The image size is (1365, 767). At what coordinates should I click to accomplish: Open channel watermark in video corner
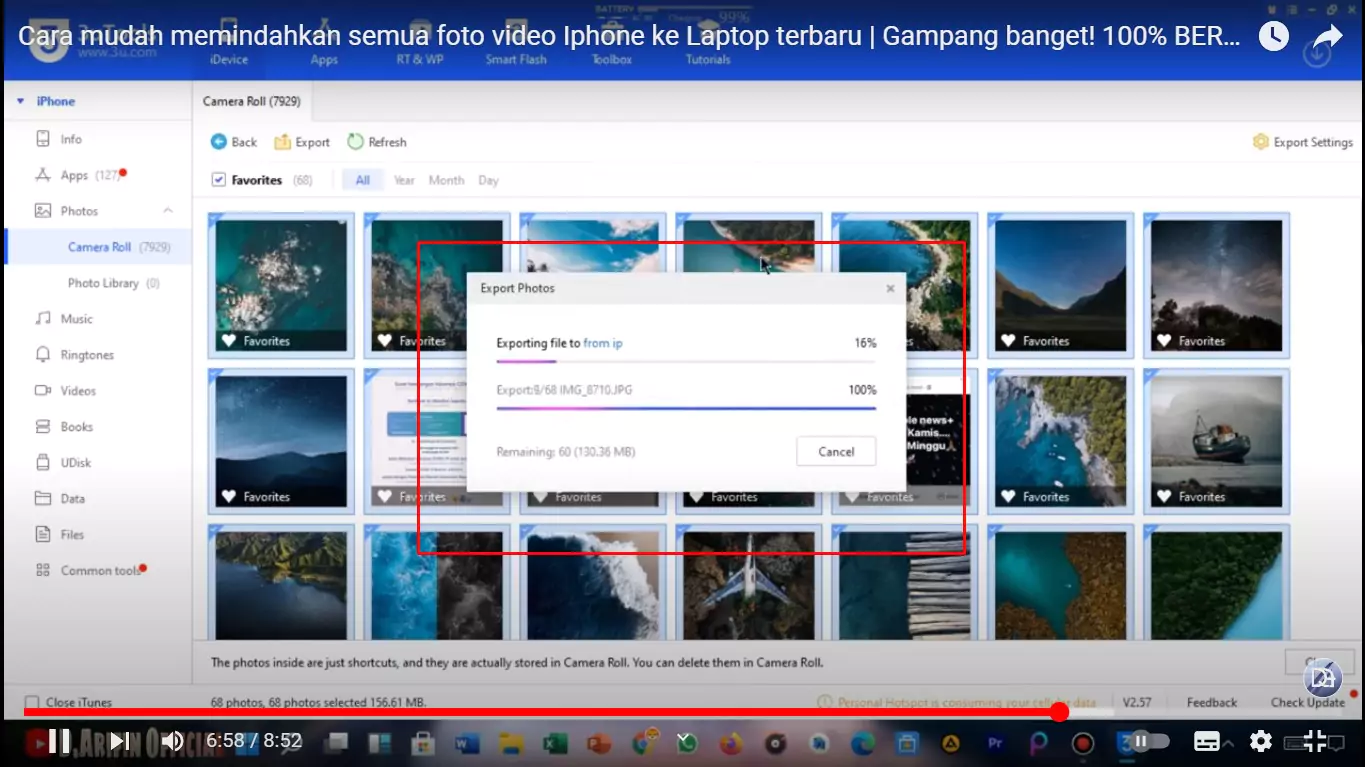(x=1323, y=677)
